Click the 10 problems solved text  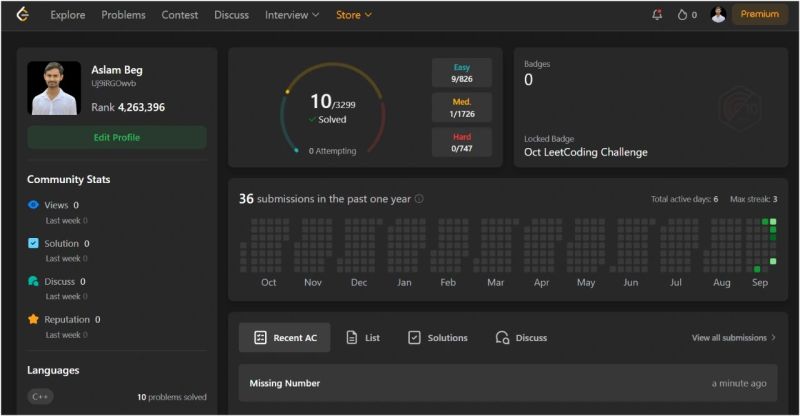[172, 397]
